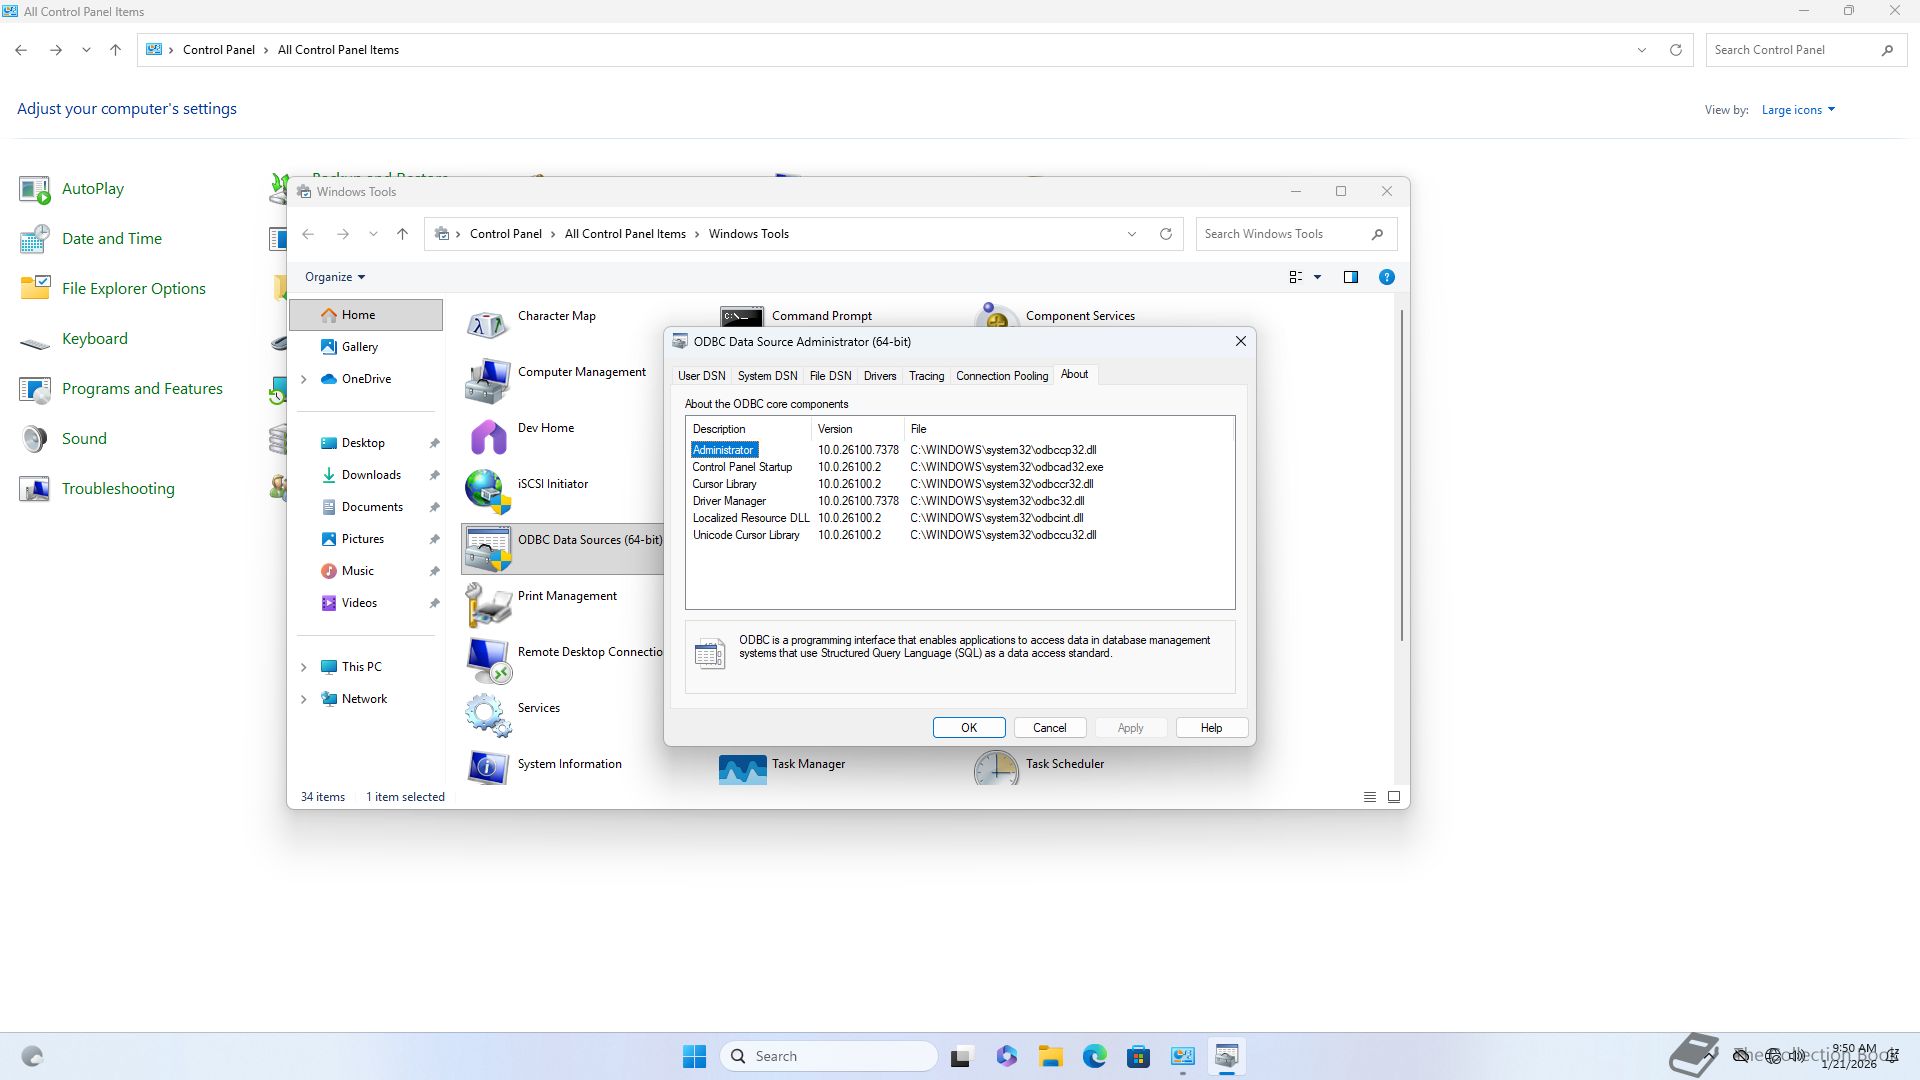Toggle the preview pane button

(x=1351, y=277)
